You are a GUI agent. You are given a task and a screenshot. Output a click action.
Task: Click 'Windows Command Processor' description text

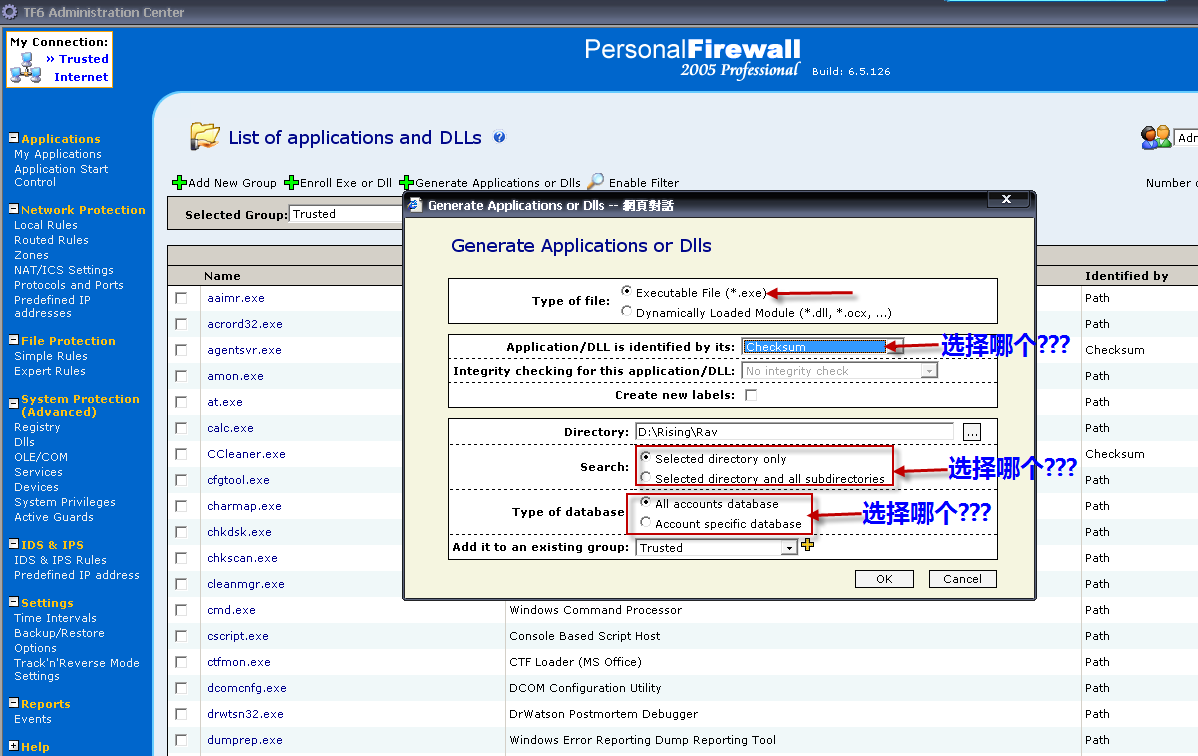(595, 610)
